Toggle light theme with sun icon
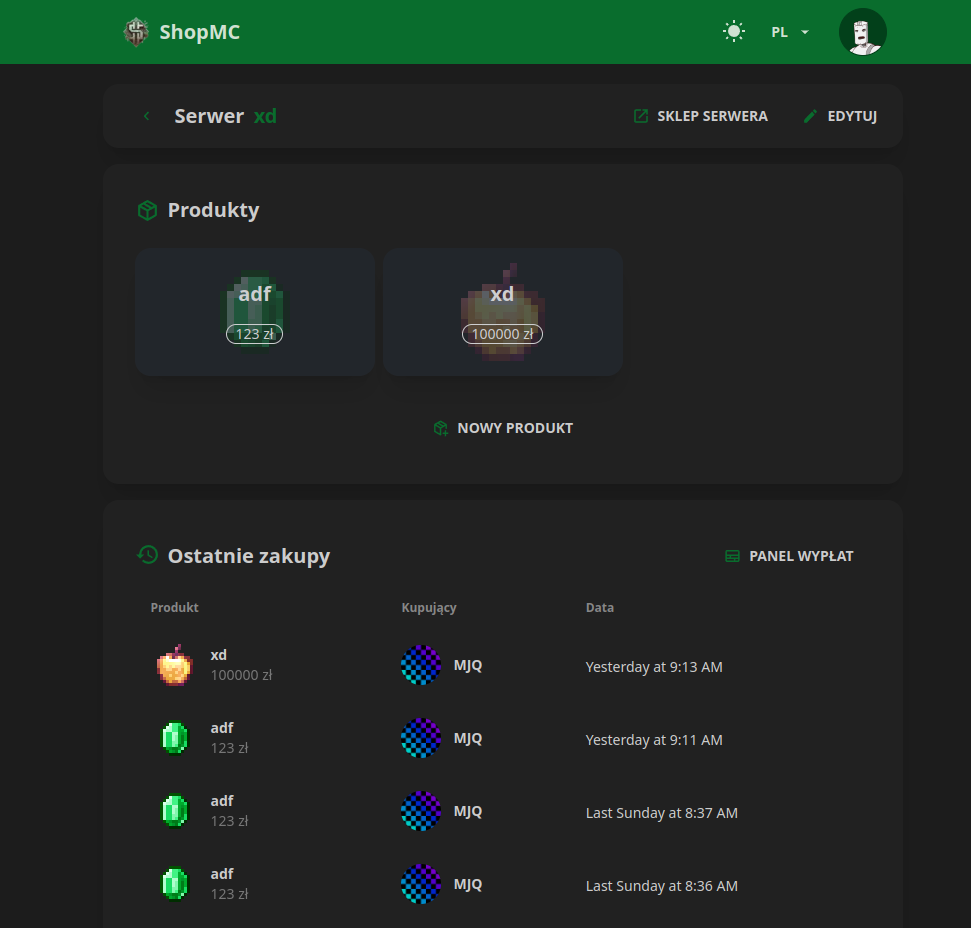Image resolution: width=971 pixels, height=928 pixels. tap(734, 32)
